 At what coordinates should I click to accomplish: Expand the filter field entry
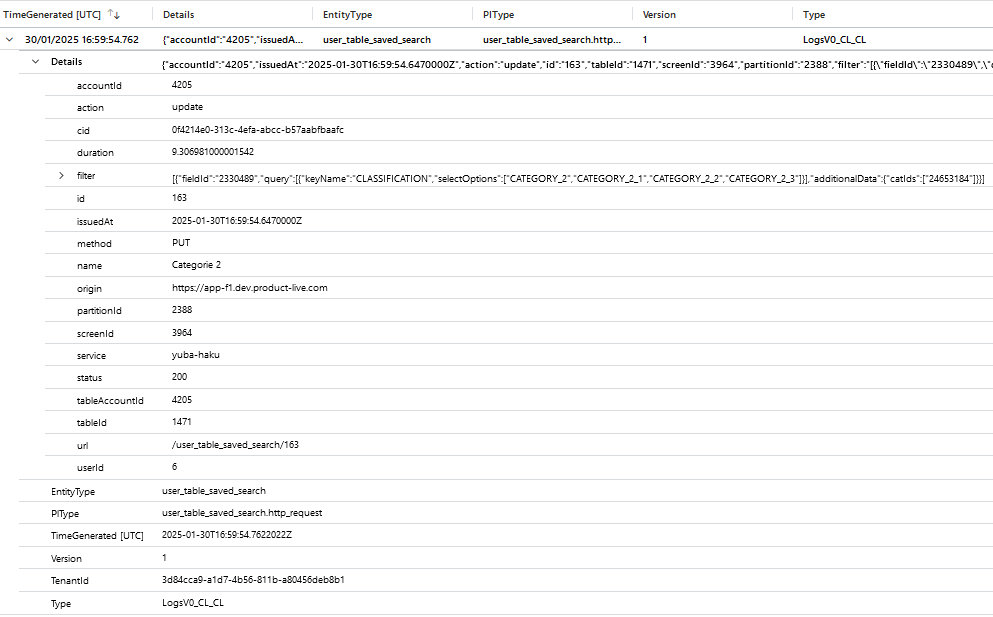pos(60,175)
